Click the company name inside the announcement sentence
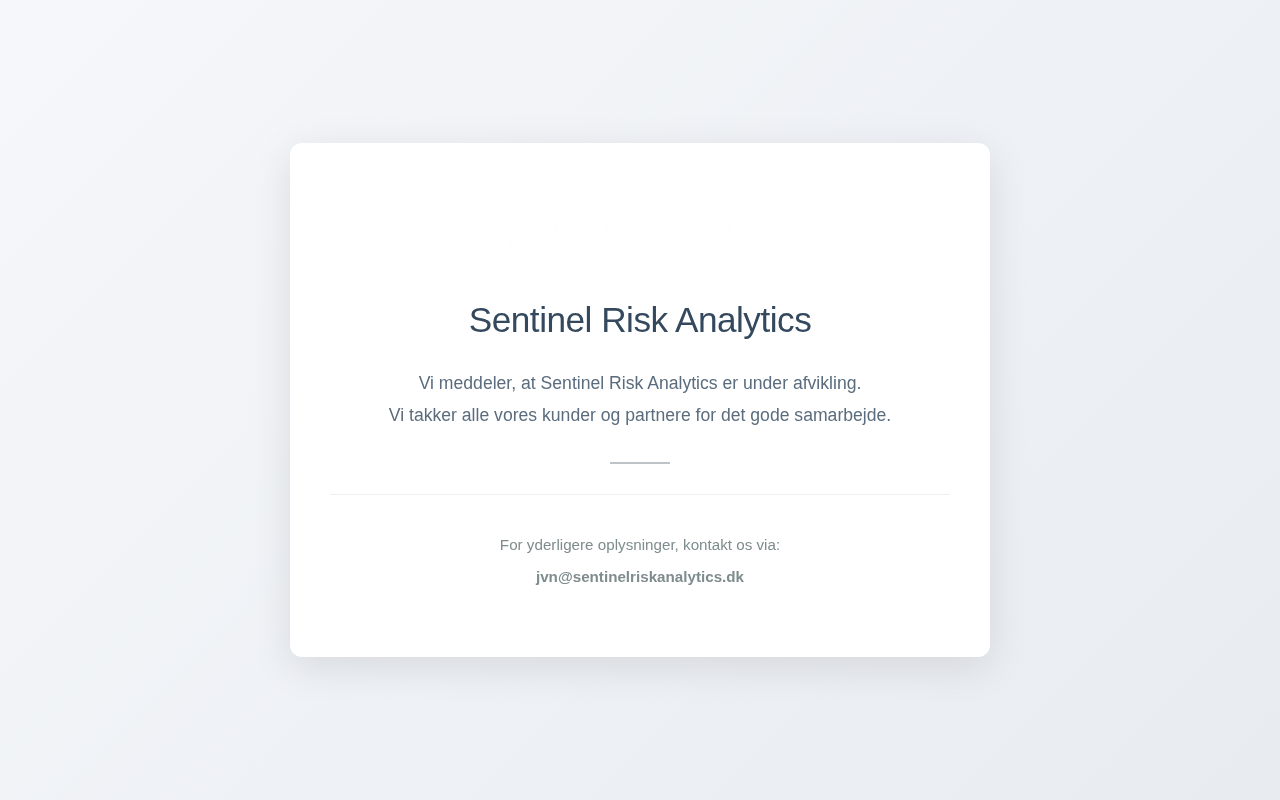Screen dimensions: 1280x800 click(x=629, y=383)
